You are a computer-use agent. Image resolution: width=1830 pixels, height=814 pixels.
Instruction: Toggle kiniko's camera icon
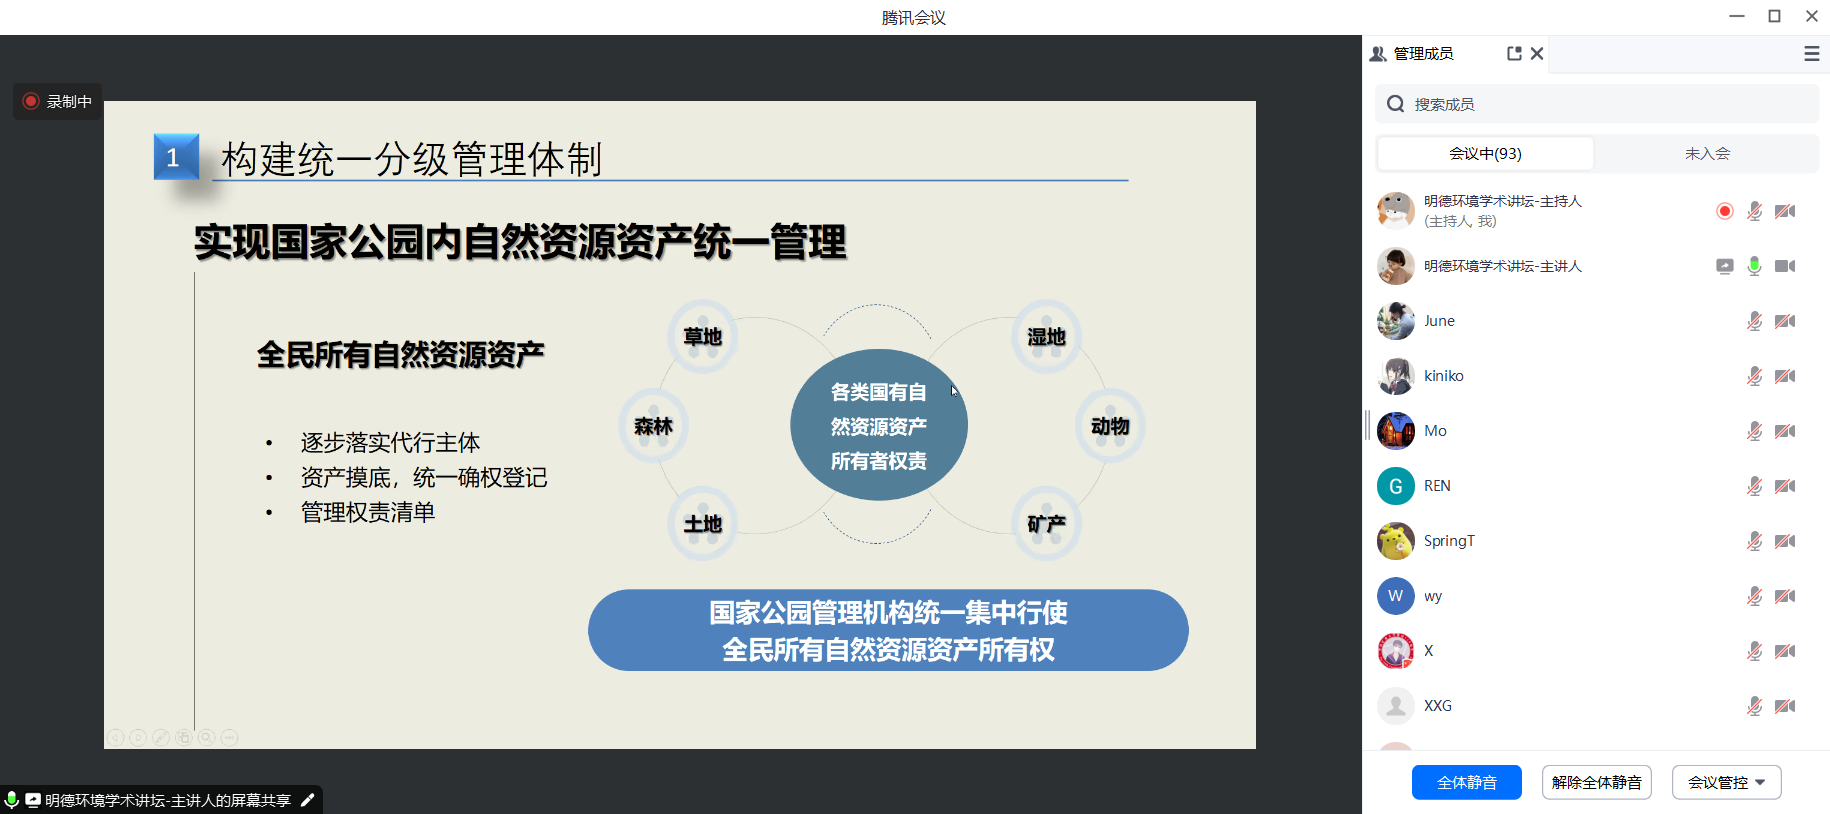tap(1785, 376)
